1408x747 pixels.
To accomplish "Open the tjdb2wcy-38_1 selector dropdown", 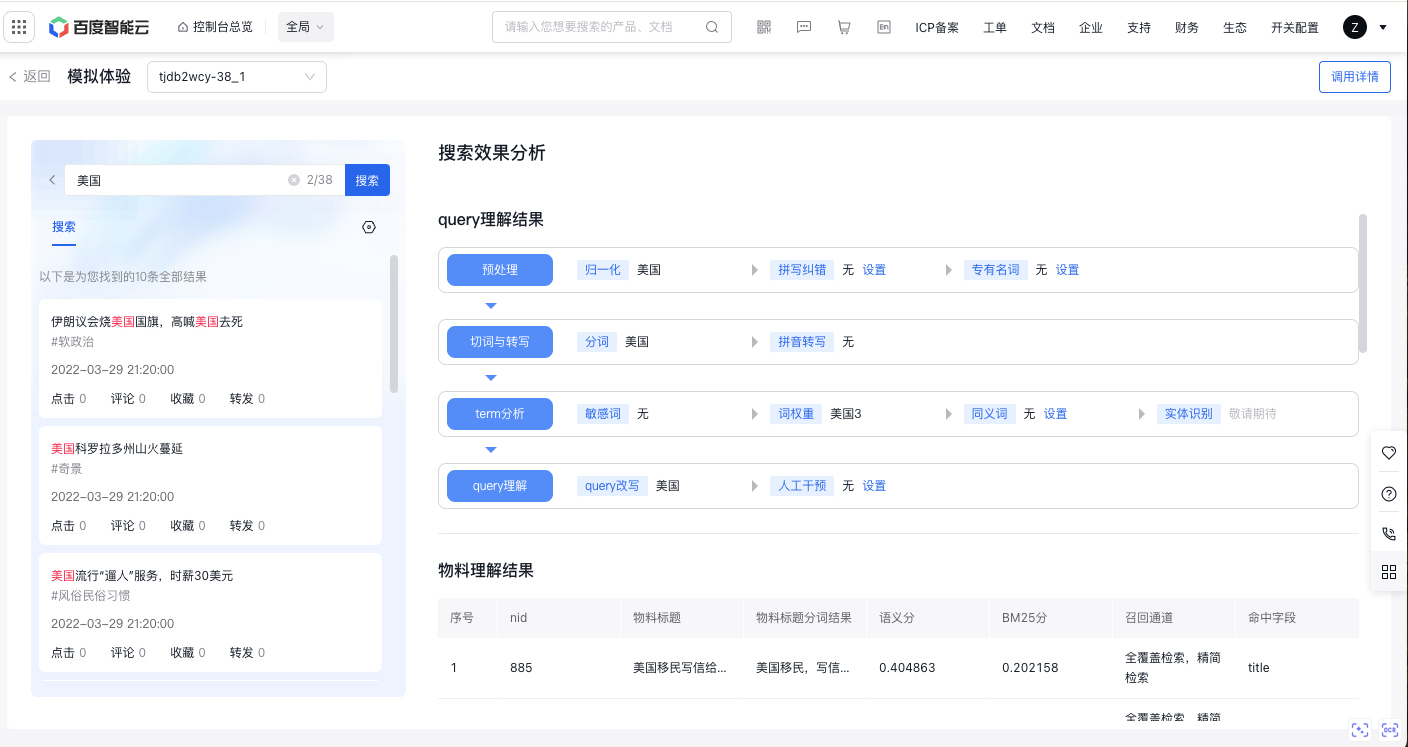I will (236, 76).
